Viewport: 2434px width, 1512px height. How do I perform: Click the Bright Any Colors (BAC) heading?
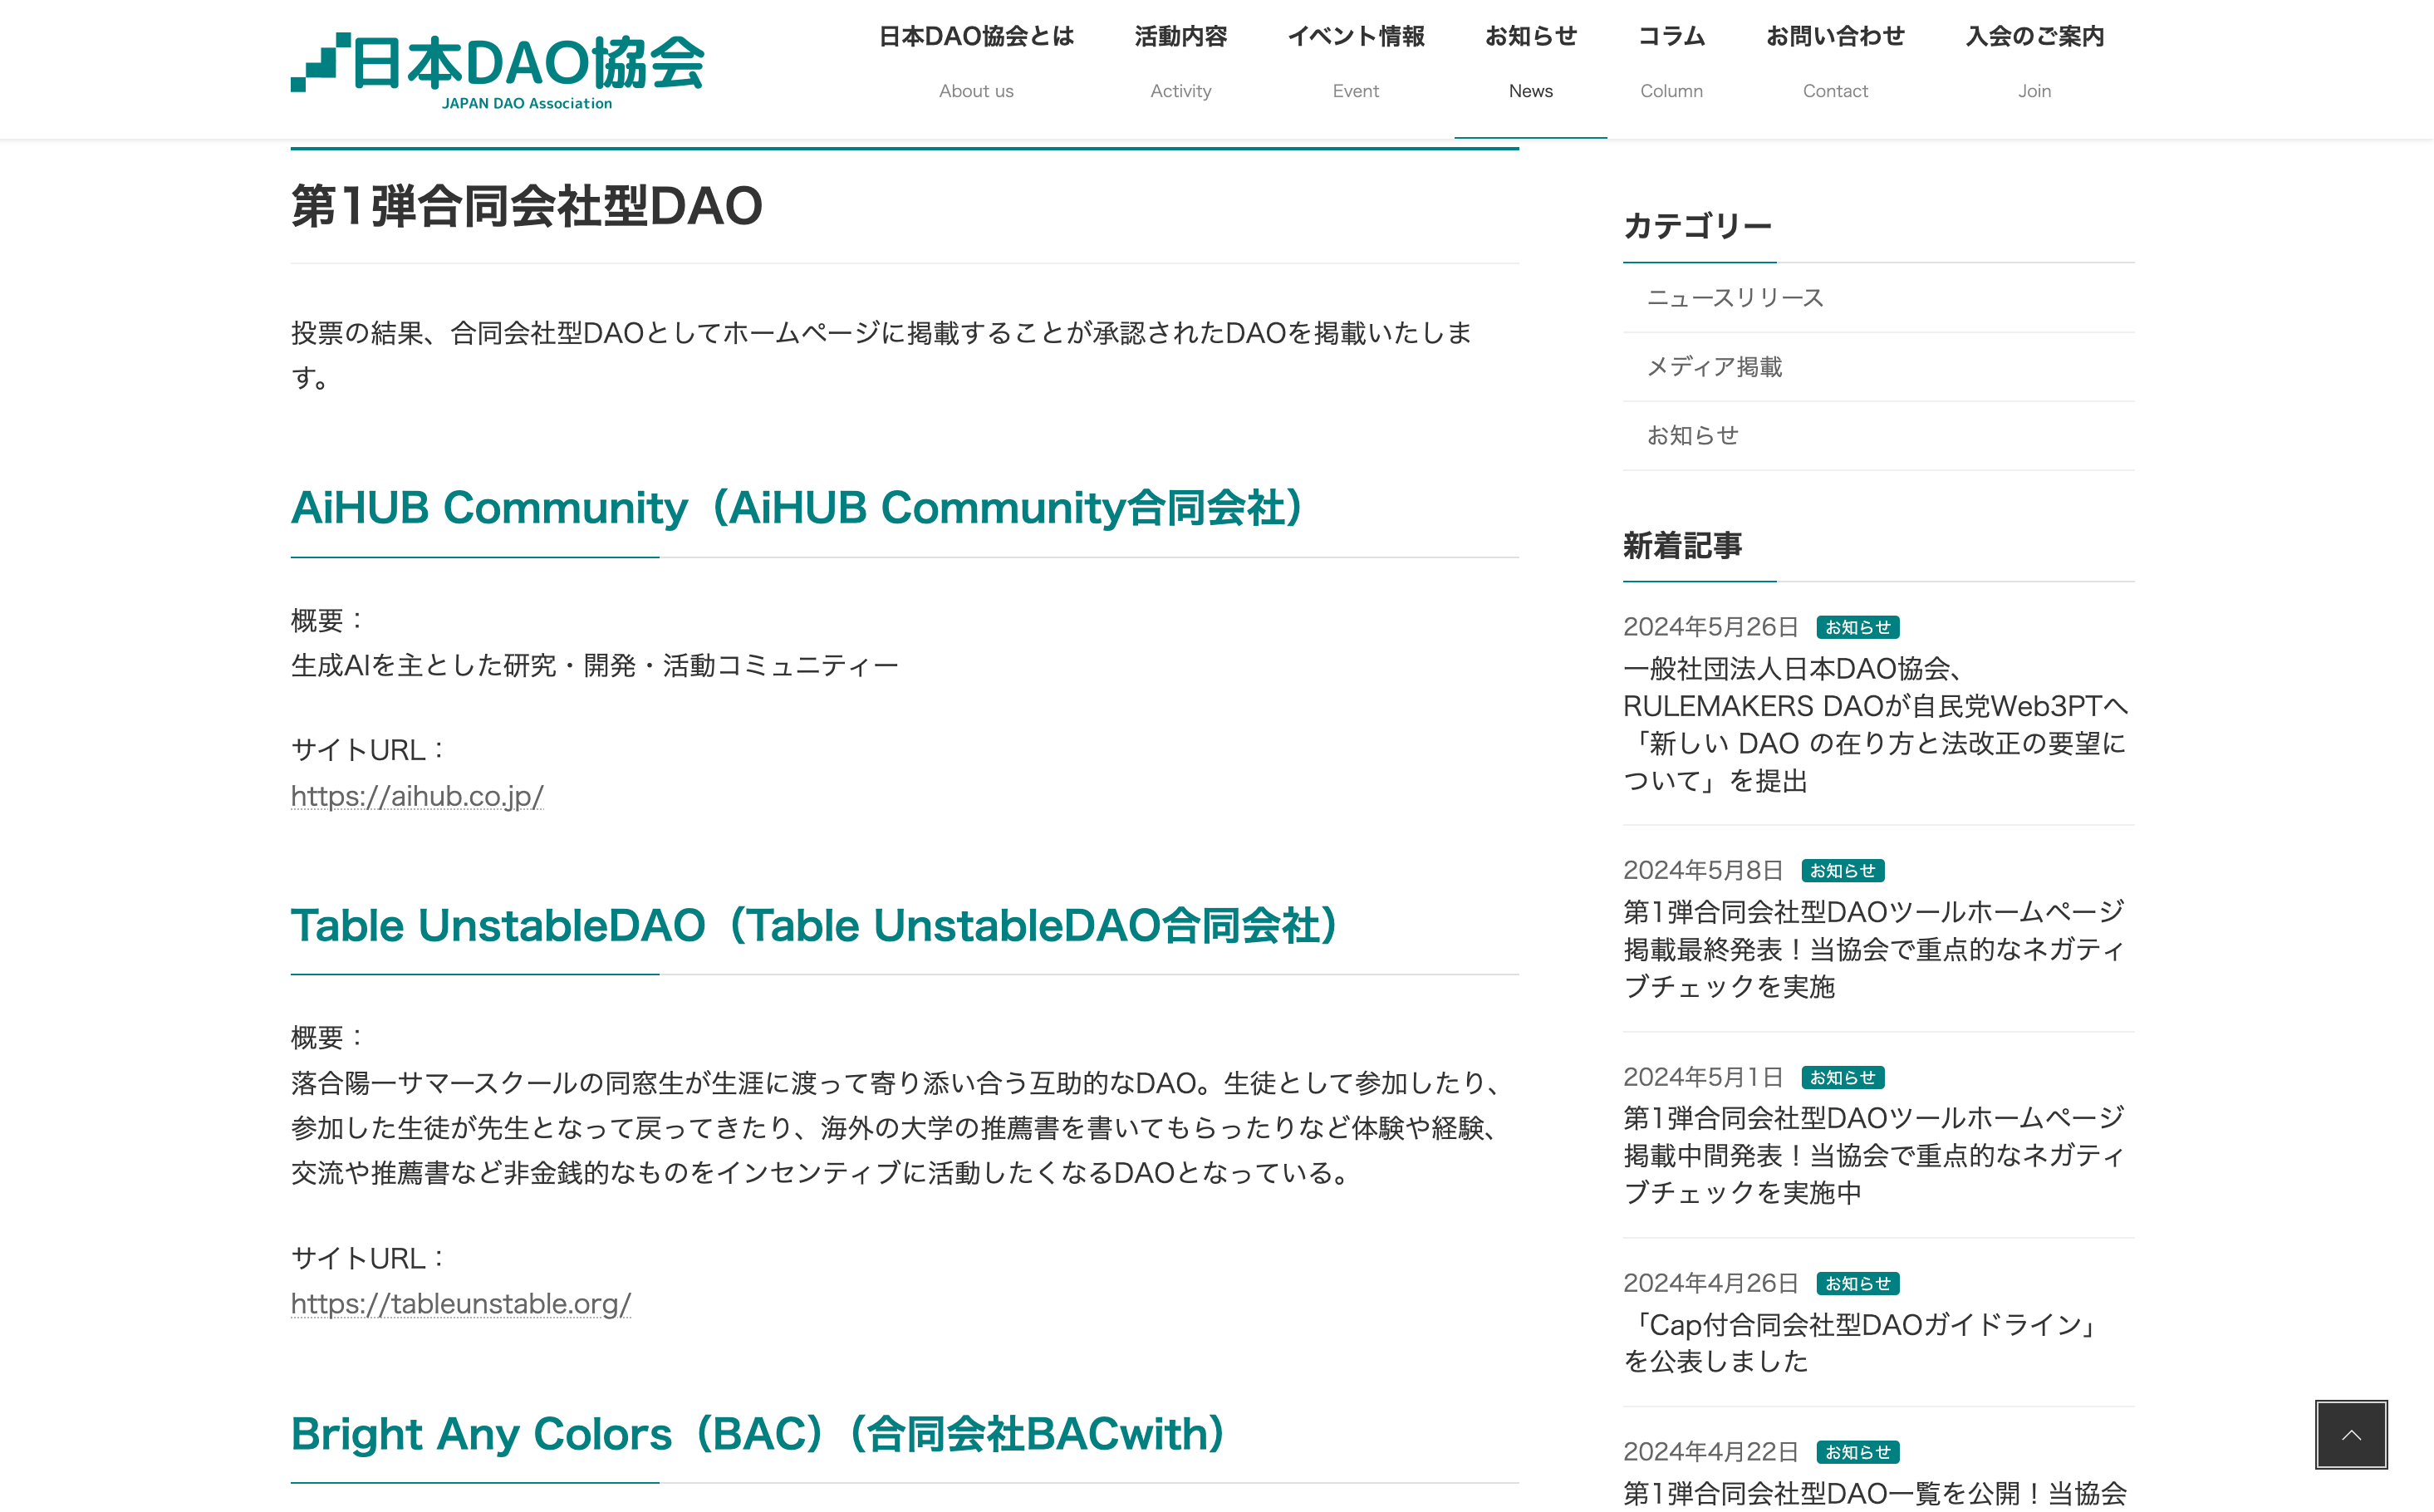[x=759, y=1434]
